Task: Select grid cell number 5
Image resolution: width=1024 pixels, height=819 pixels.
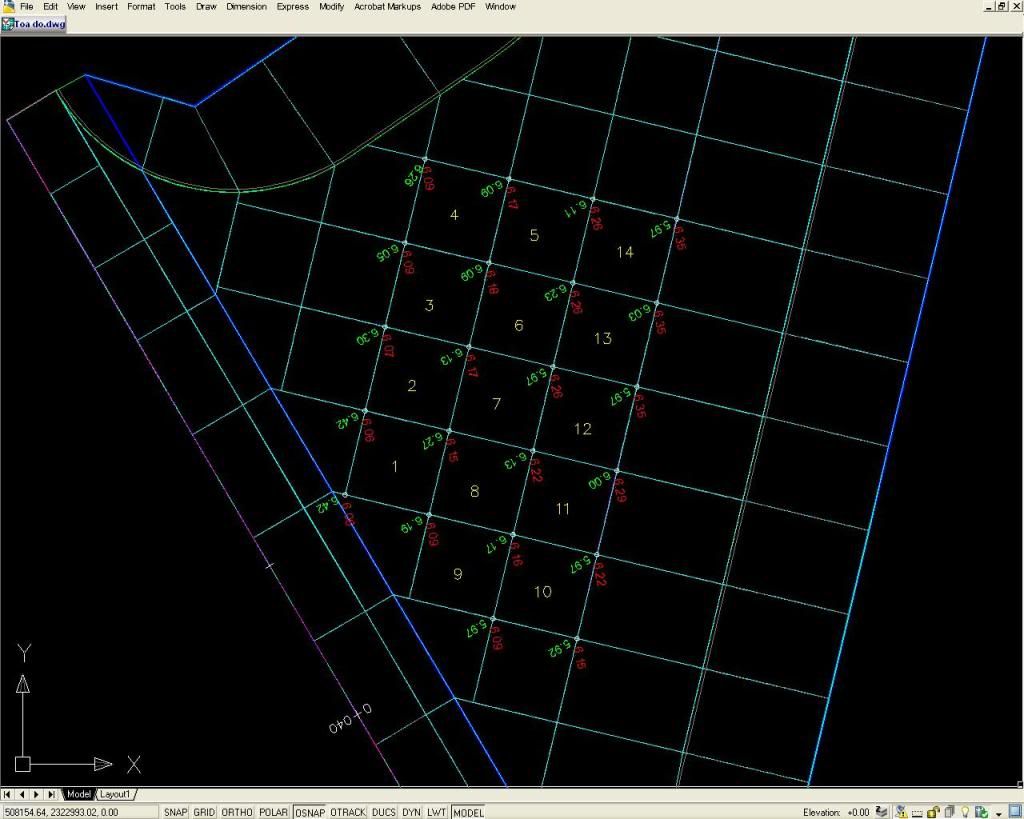Action: click(534, 235)
